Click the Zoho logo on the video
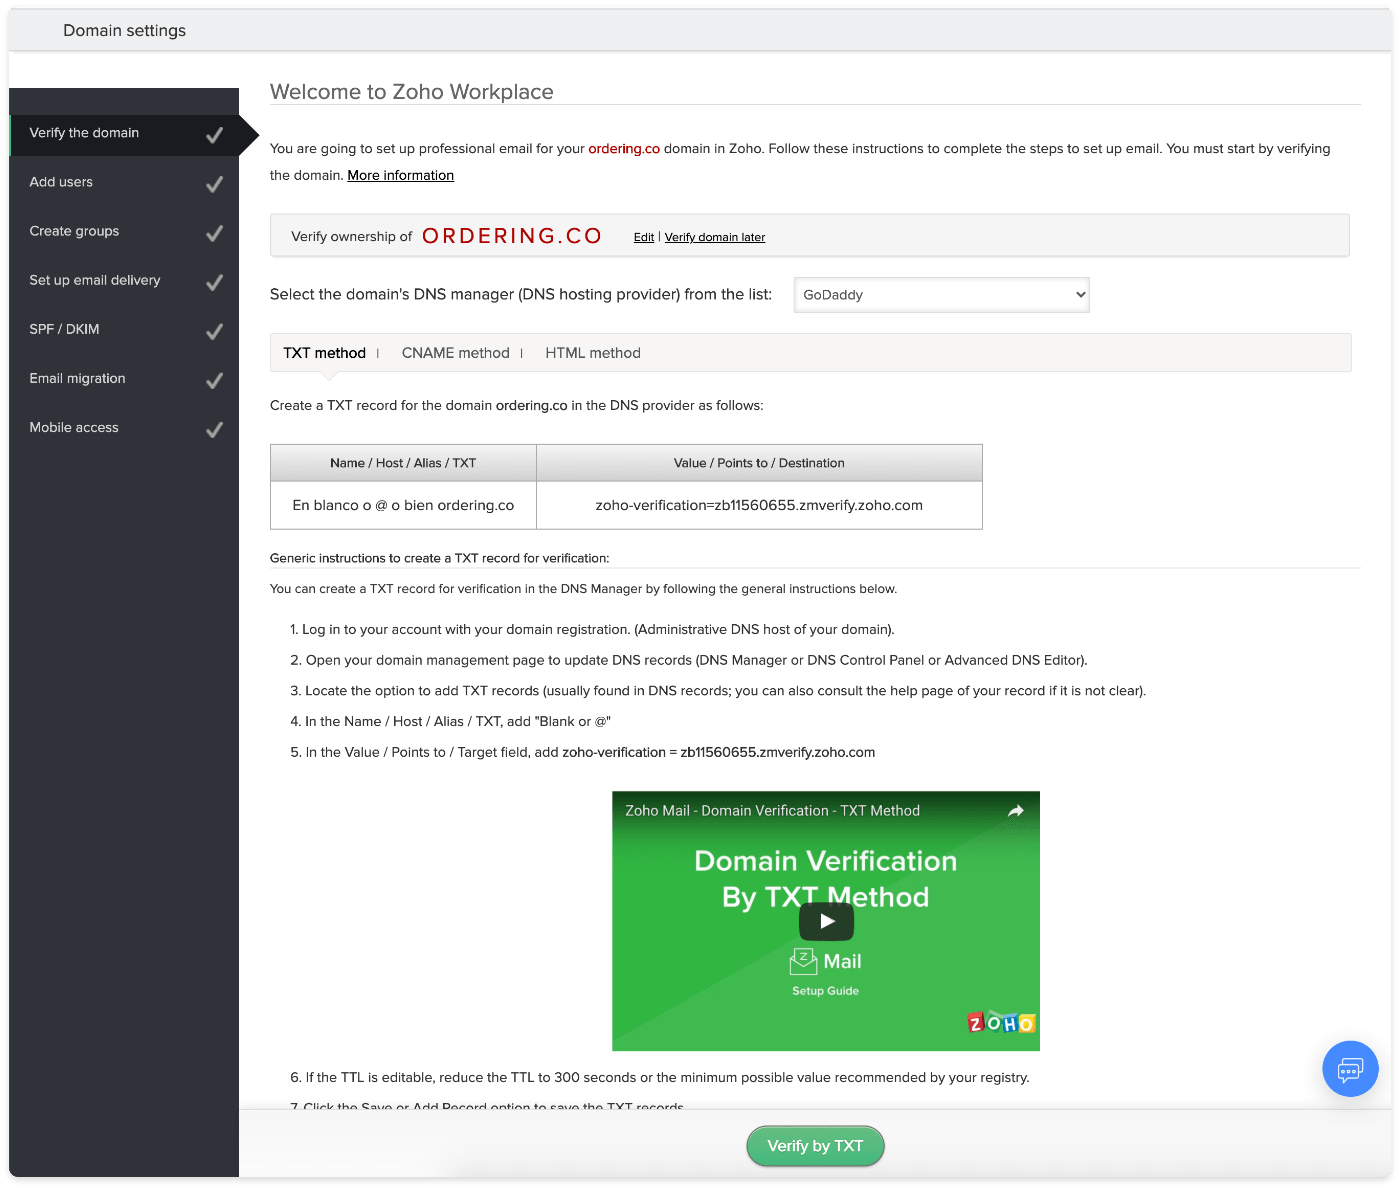 tap(1001, 1022)
